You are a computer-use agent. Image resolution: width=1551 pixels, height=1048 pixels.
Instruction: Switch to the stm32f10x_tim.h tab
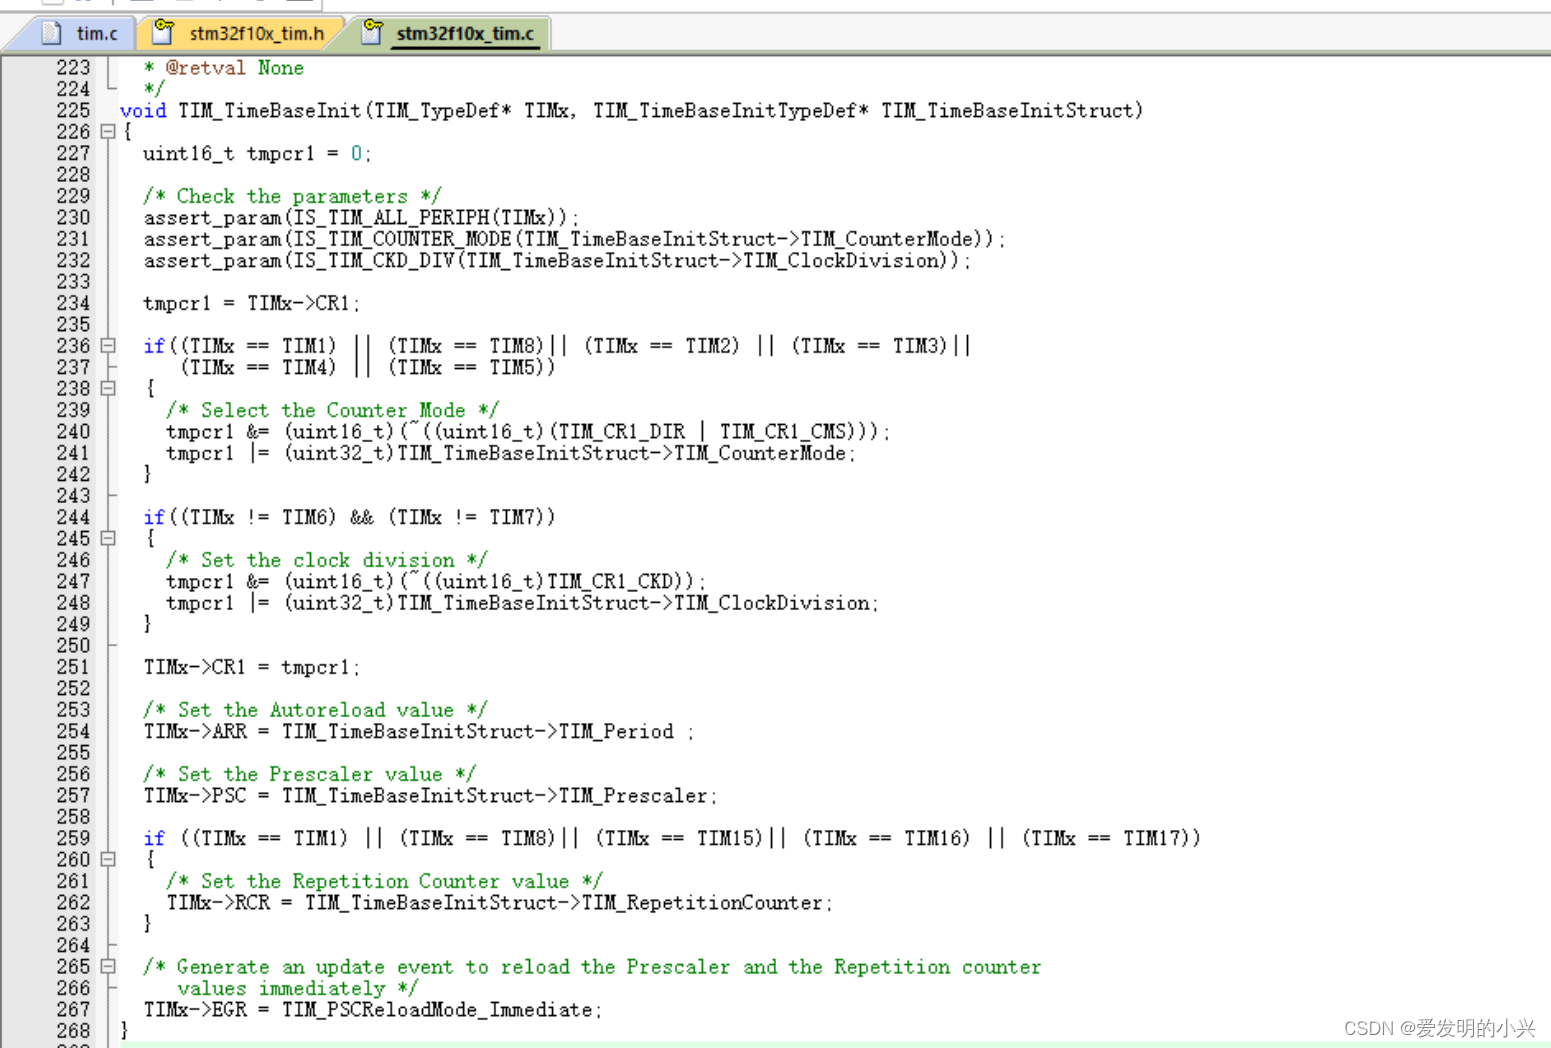(240, 33)
